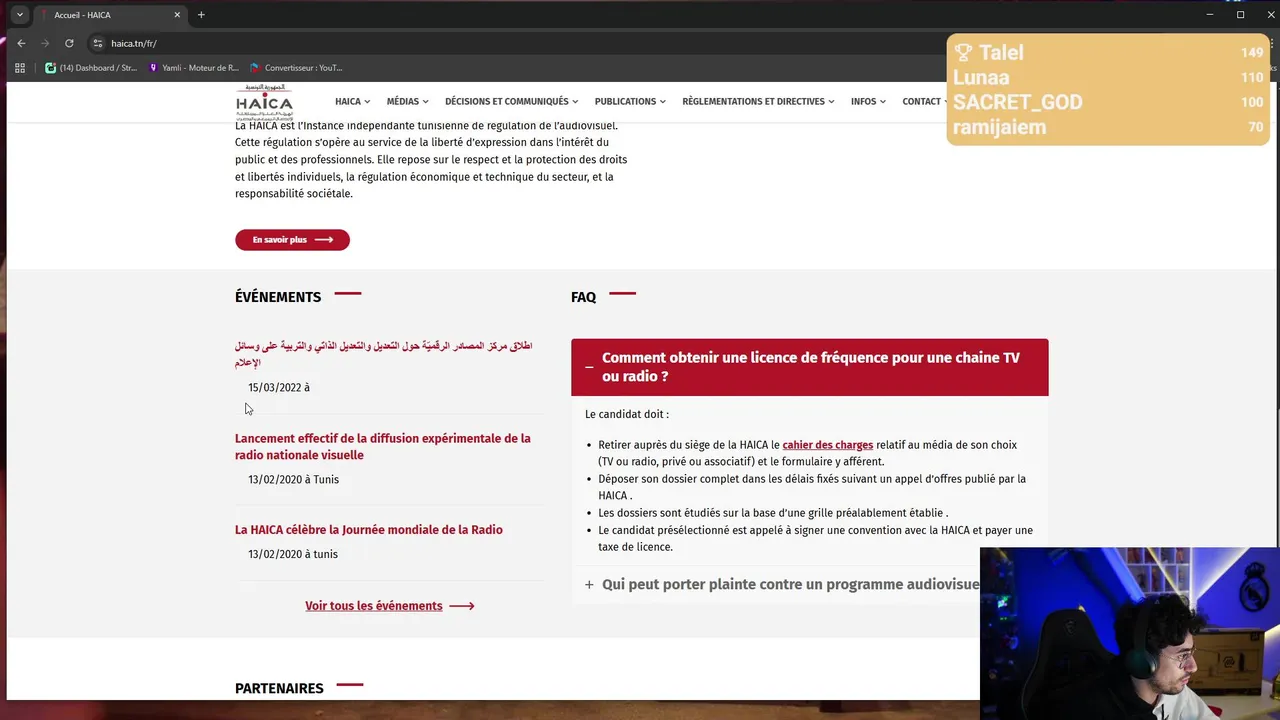Click the PARTENAIRES section heading
This screenshot has height=720, width=1280.
[279, 688]
